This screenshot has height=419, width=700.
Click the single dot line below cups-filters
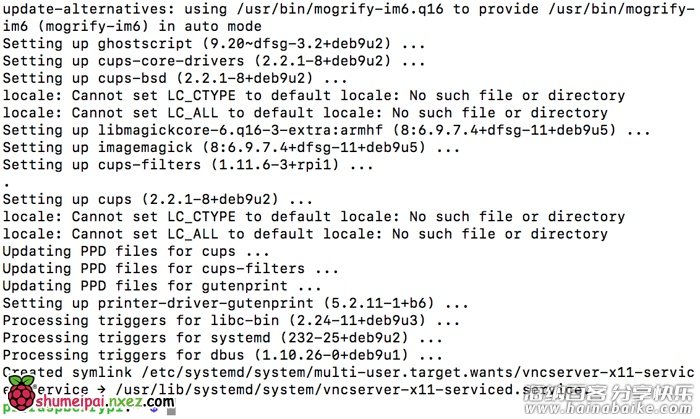[x=6, y=183]
